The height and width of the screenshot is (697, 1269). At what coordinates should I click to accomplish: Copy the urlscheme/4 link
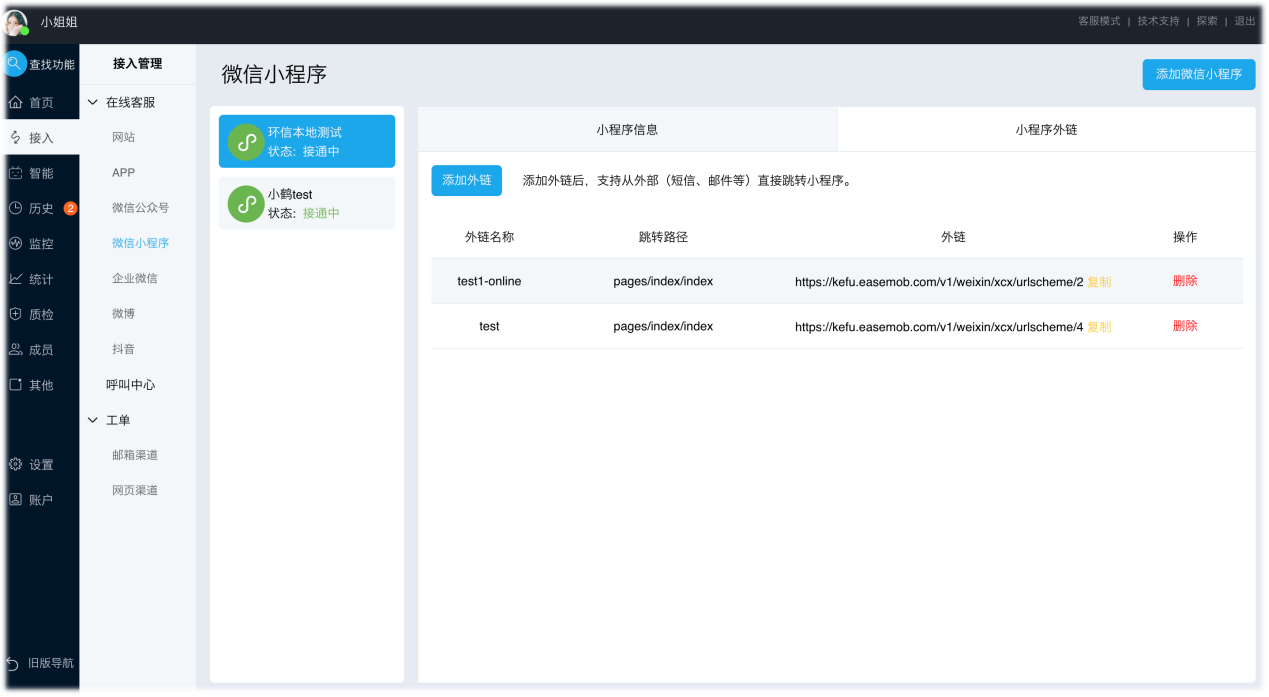(x=1099, y=327)
